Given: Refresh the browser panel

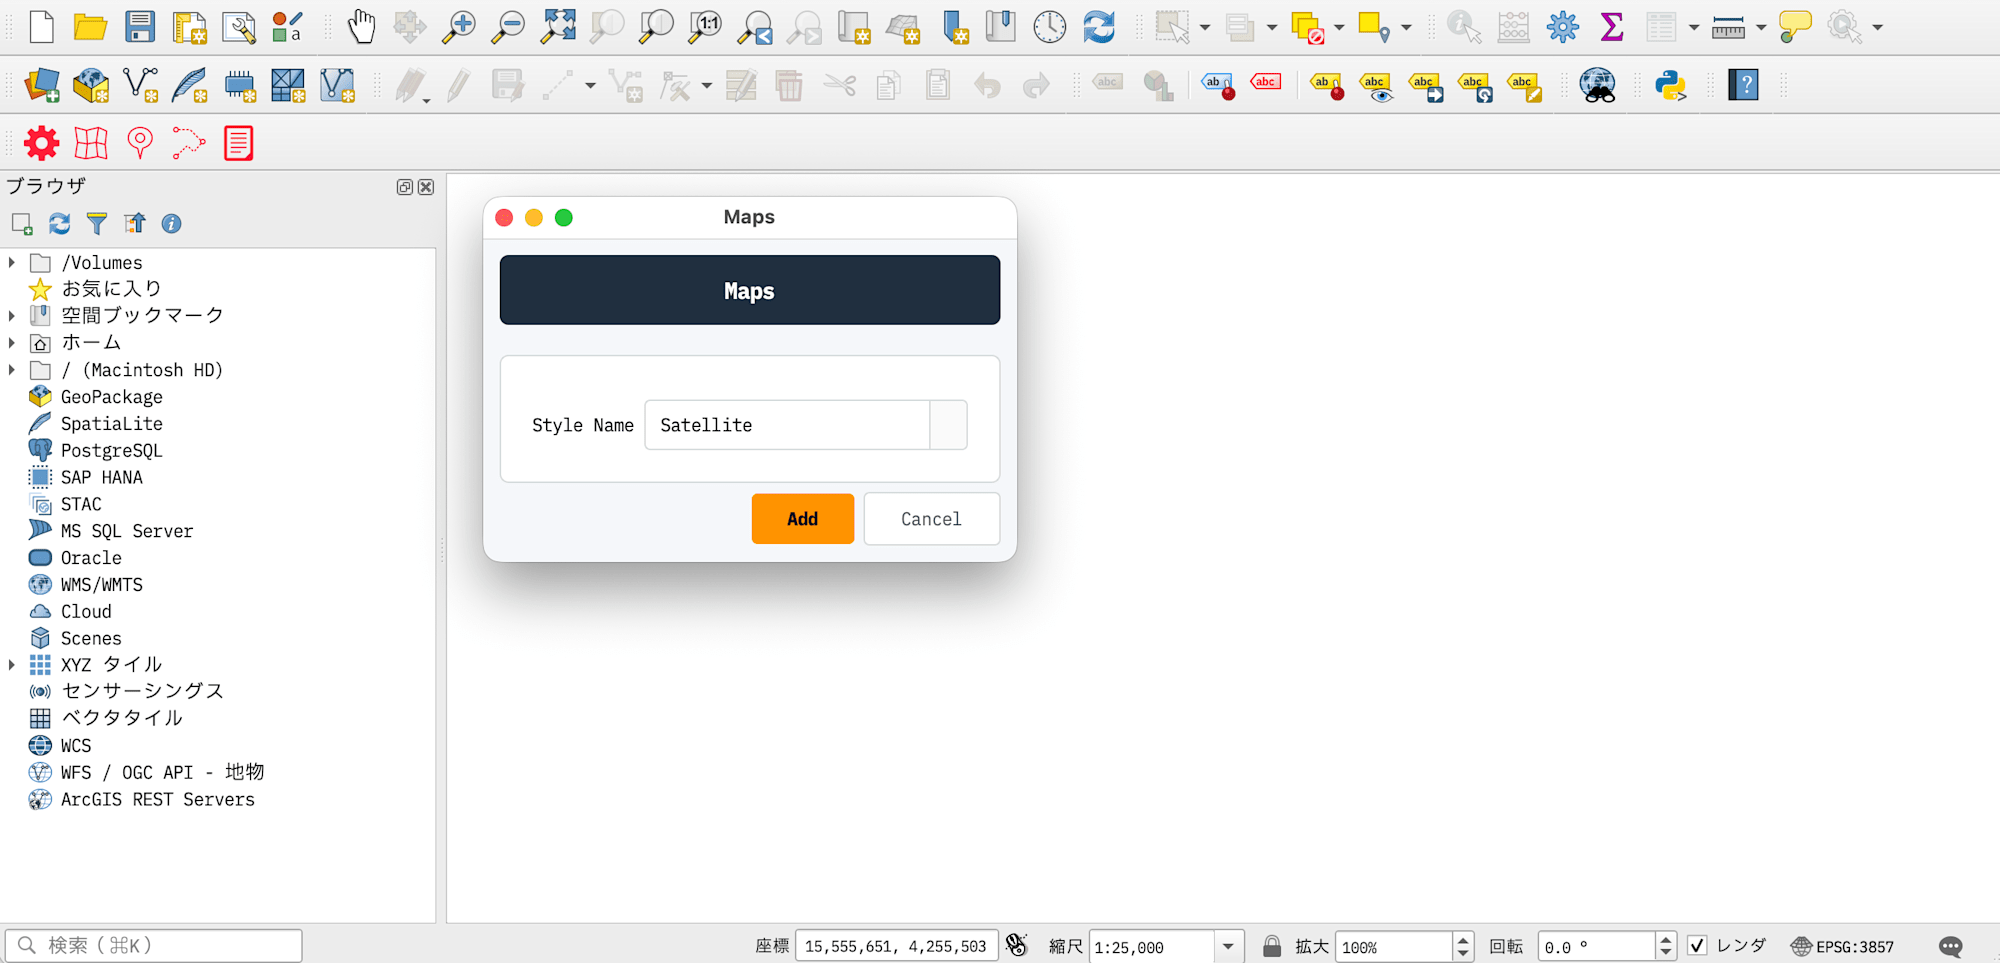Looking at the screenshot, I should click(x=60, y=224).
